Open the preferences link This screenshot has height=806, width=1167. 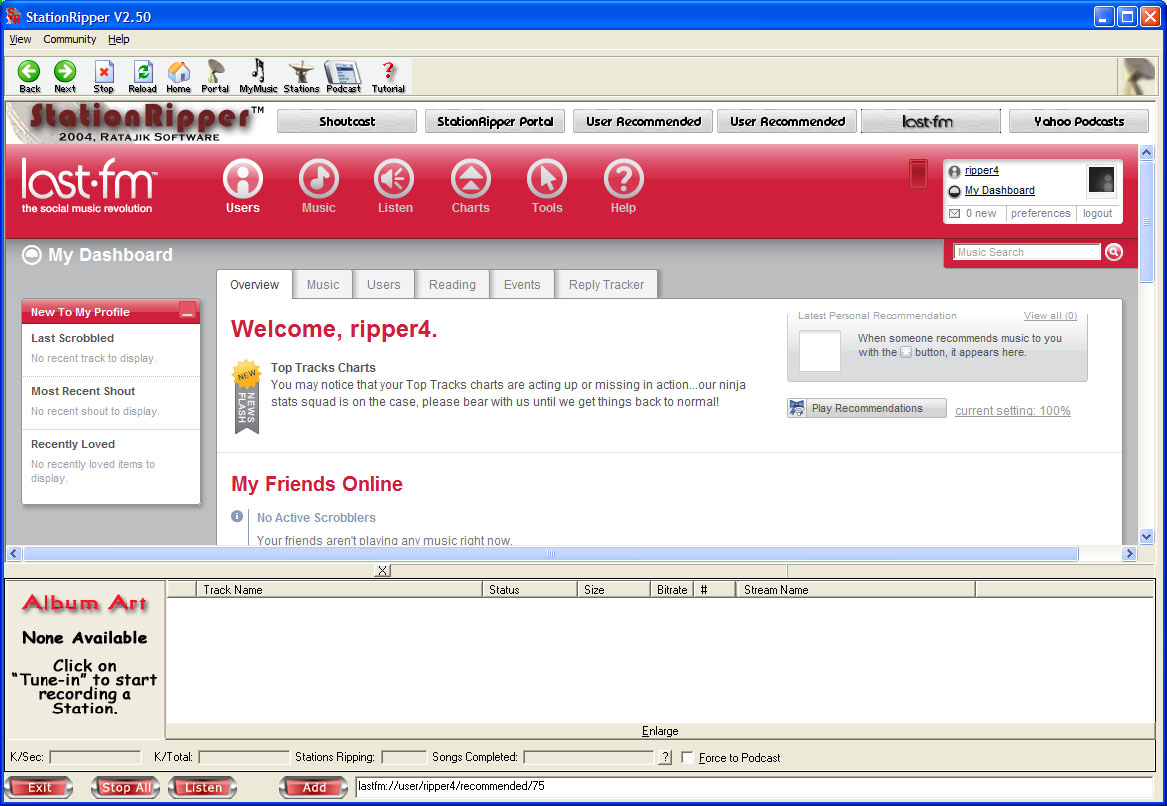click(x=1040, y=214)
